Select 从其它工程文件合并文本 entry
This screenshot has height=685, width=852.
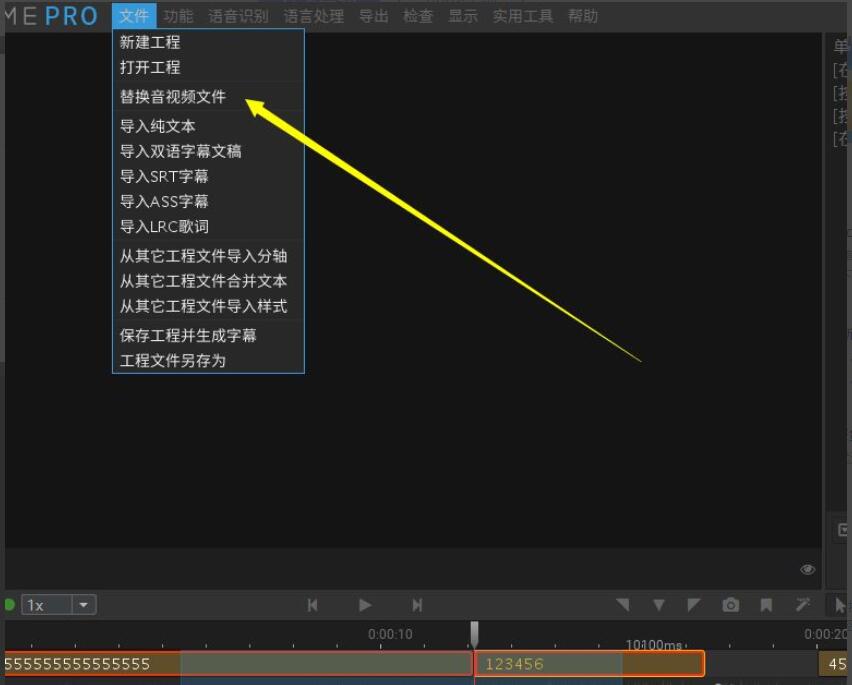click(x=208, y=281)
